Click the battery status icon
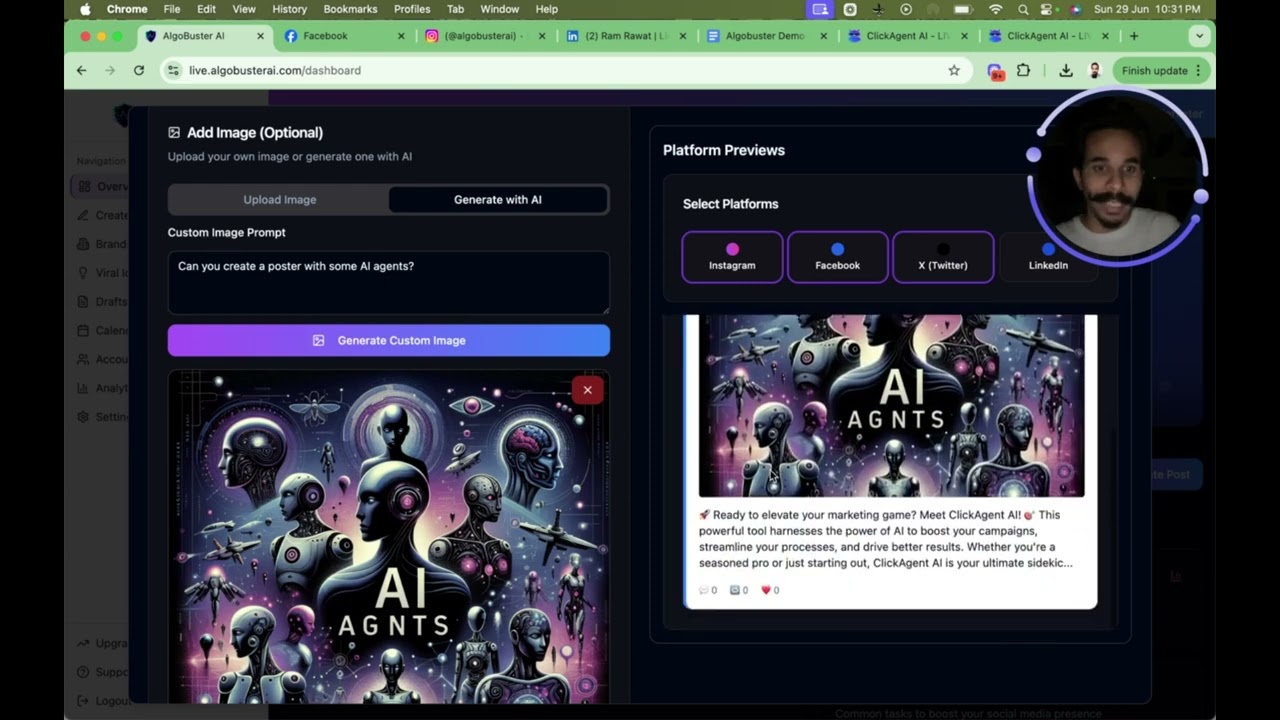Viewport: 1280px width, 720px height. 963,9
